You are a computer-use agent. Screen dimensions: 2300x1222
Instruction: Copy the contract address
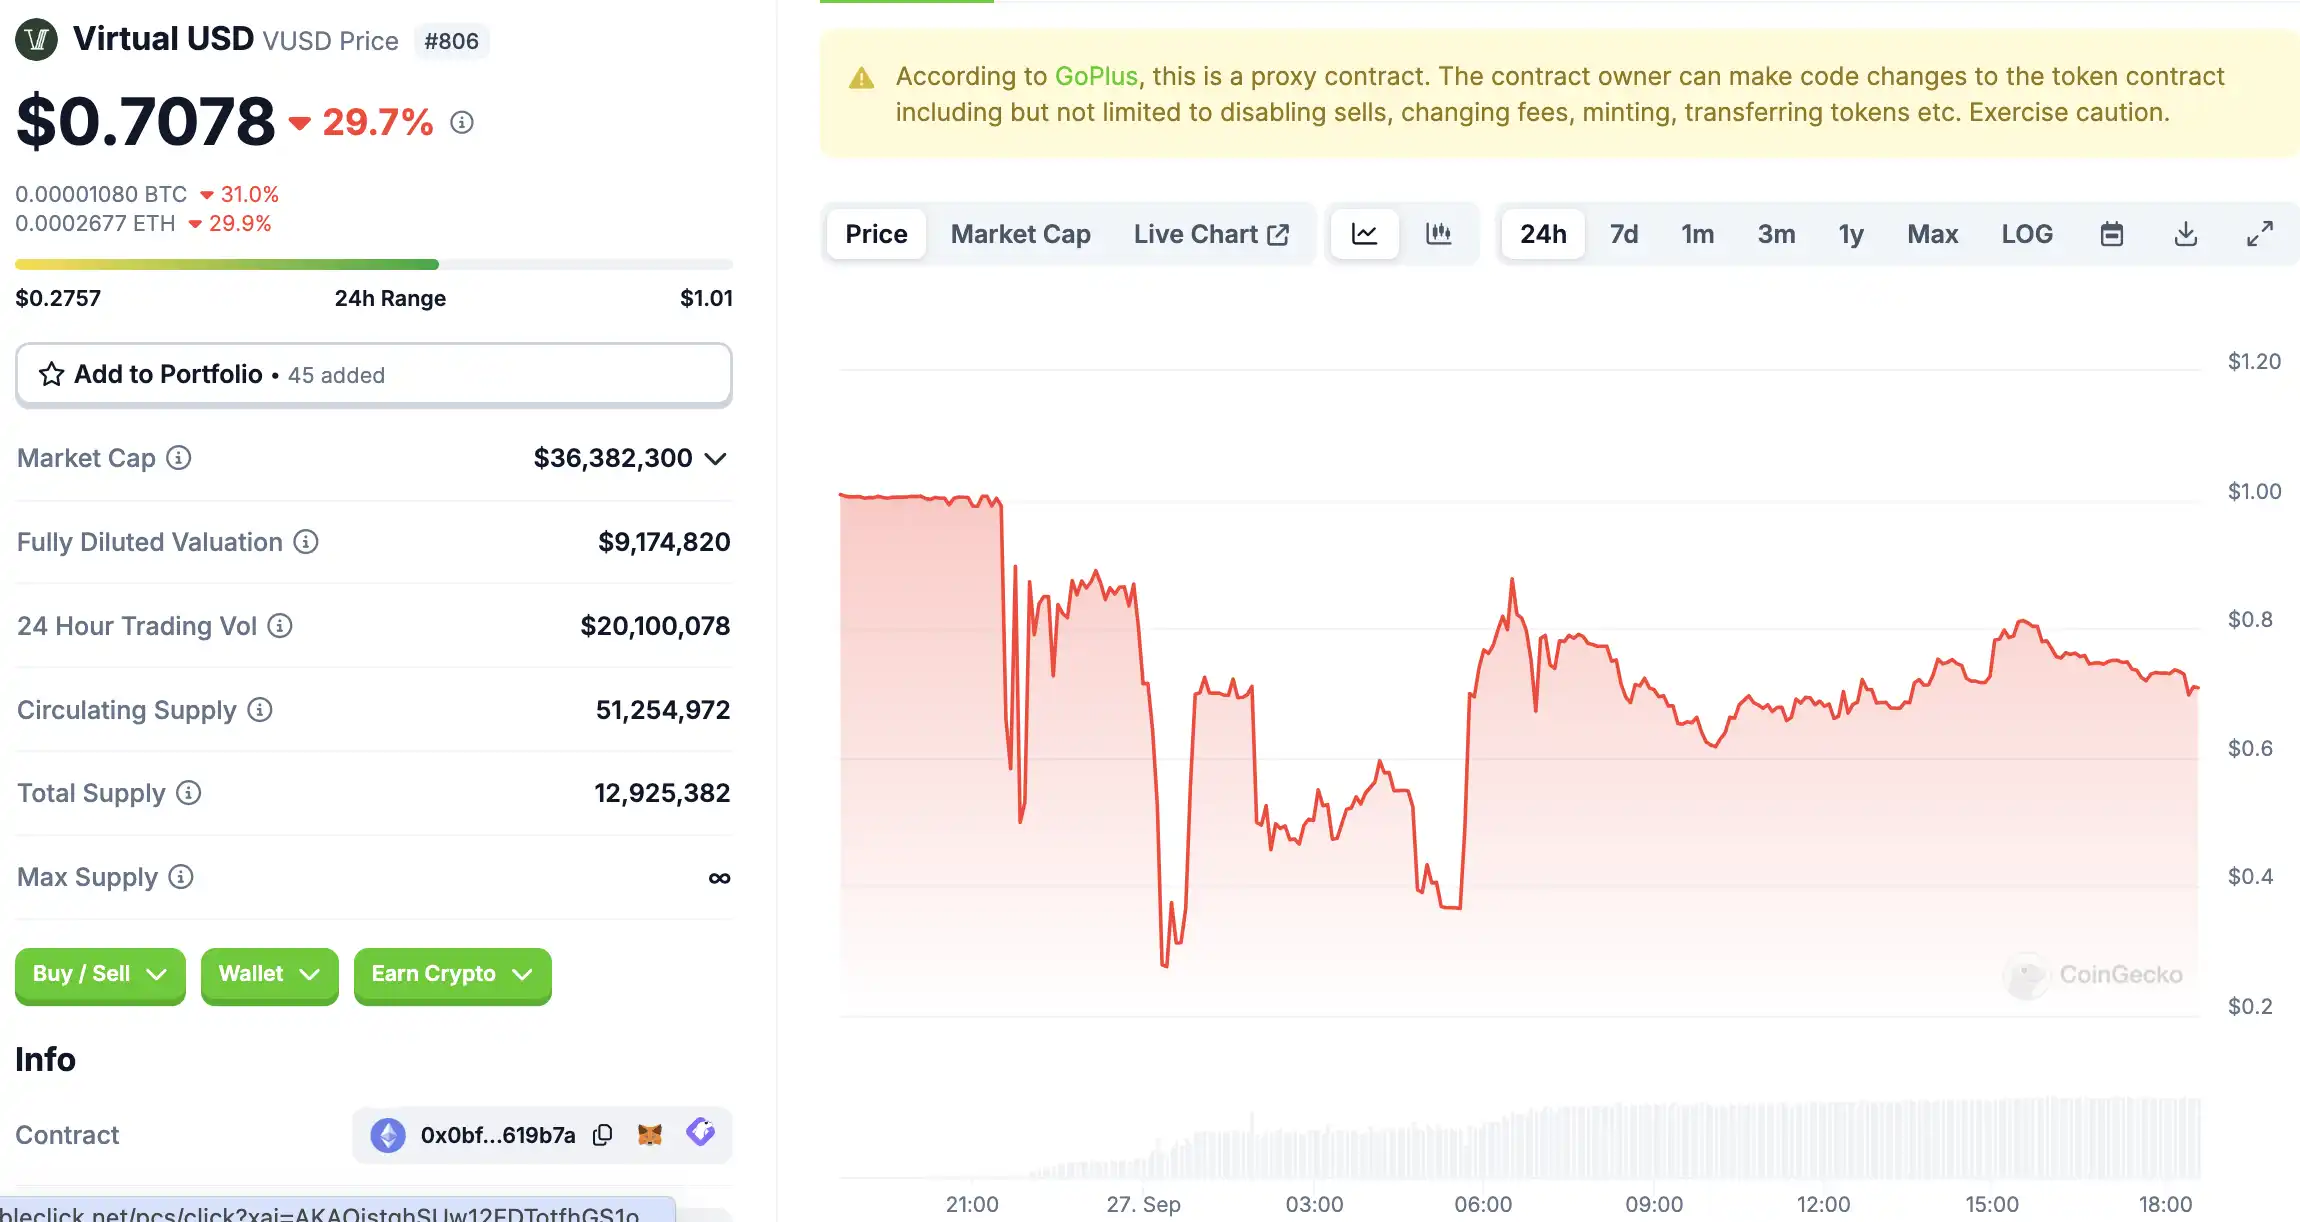click(602, 1135)
